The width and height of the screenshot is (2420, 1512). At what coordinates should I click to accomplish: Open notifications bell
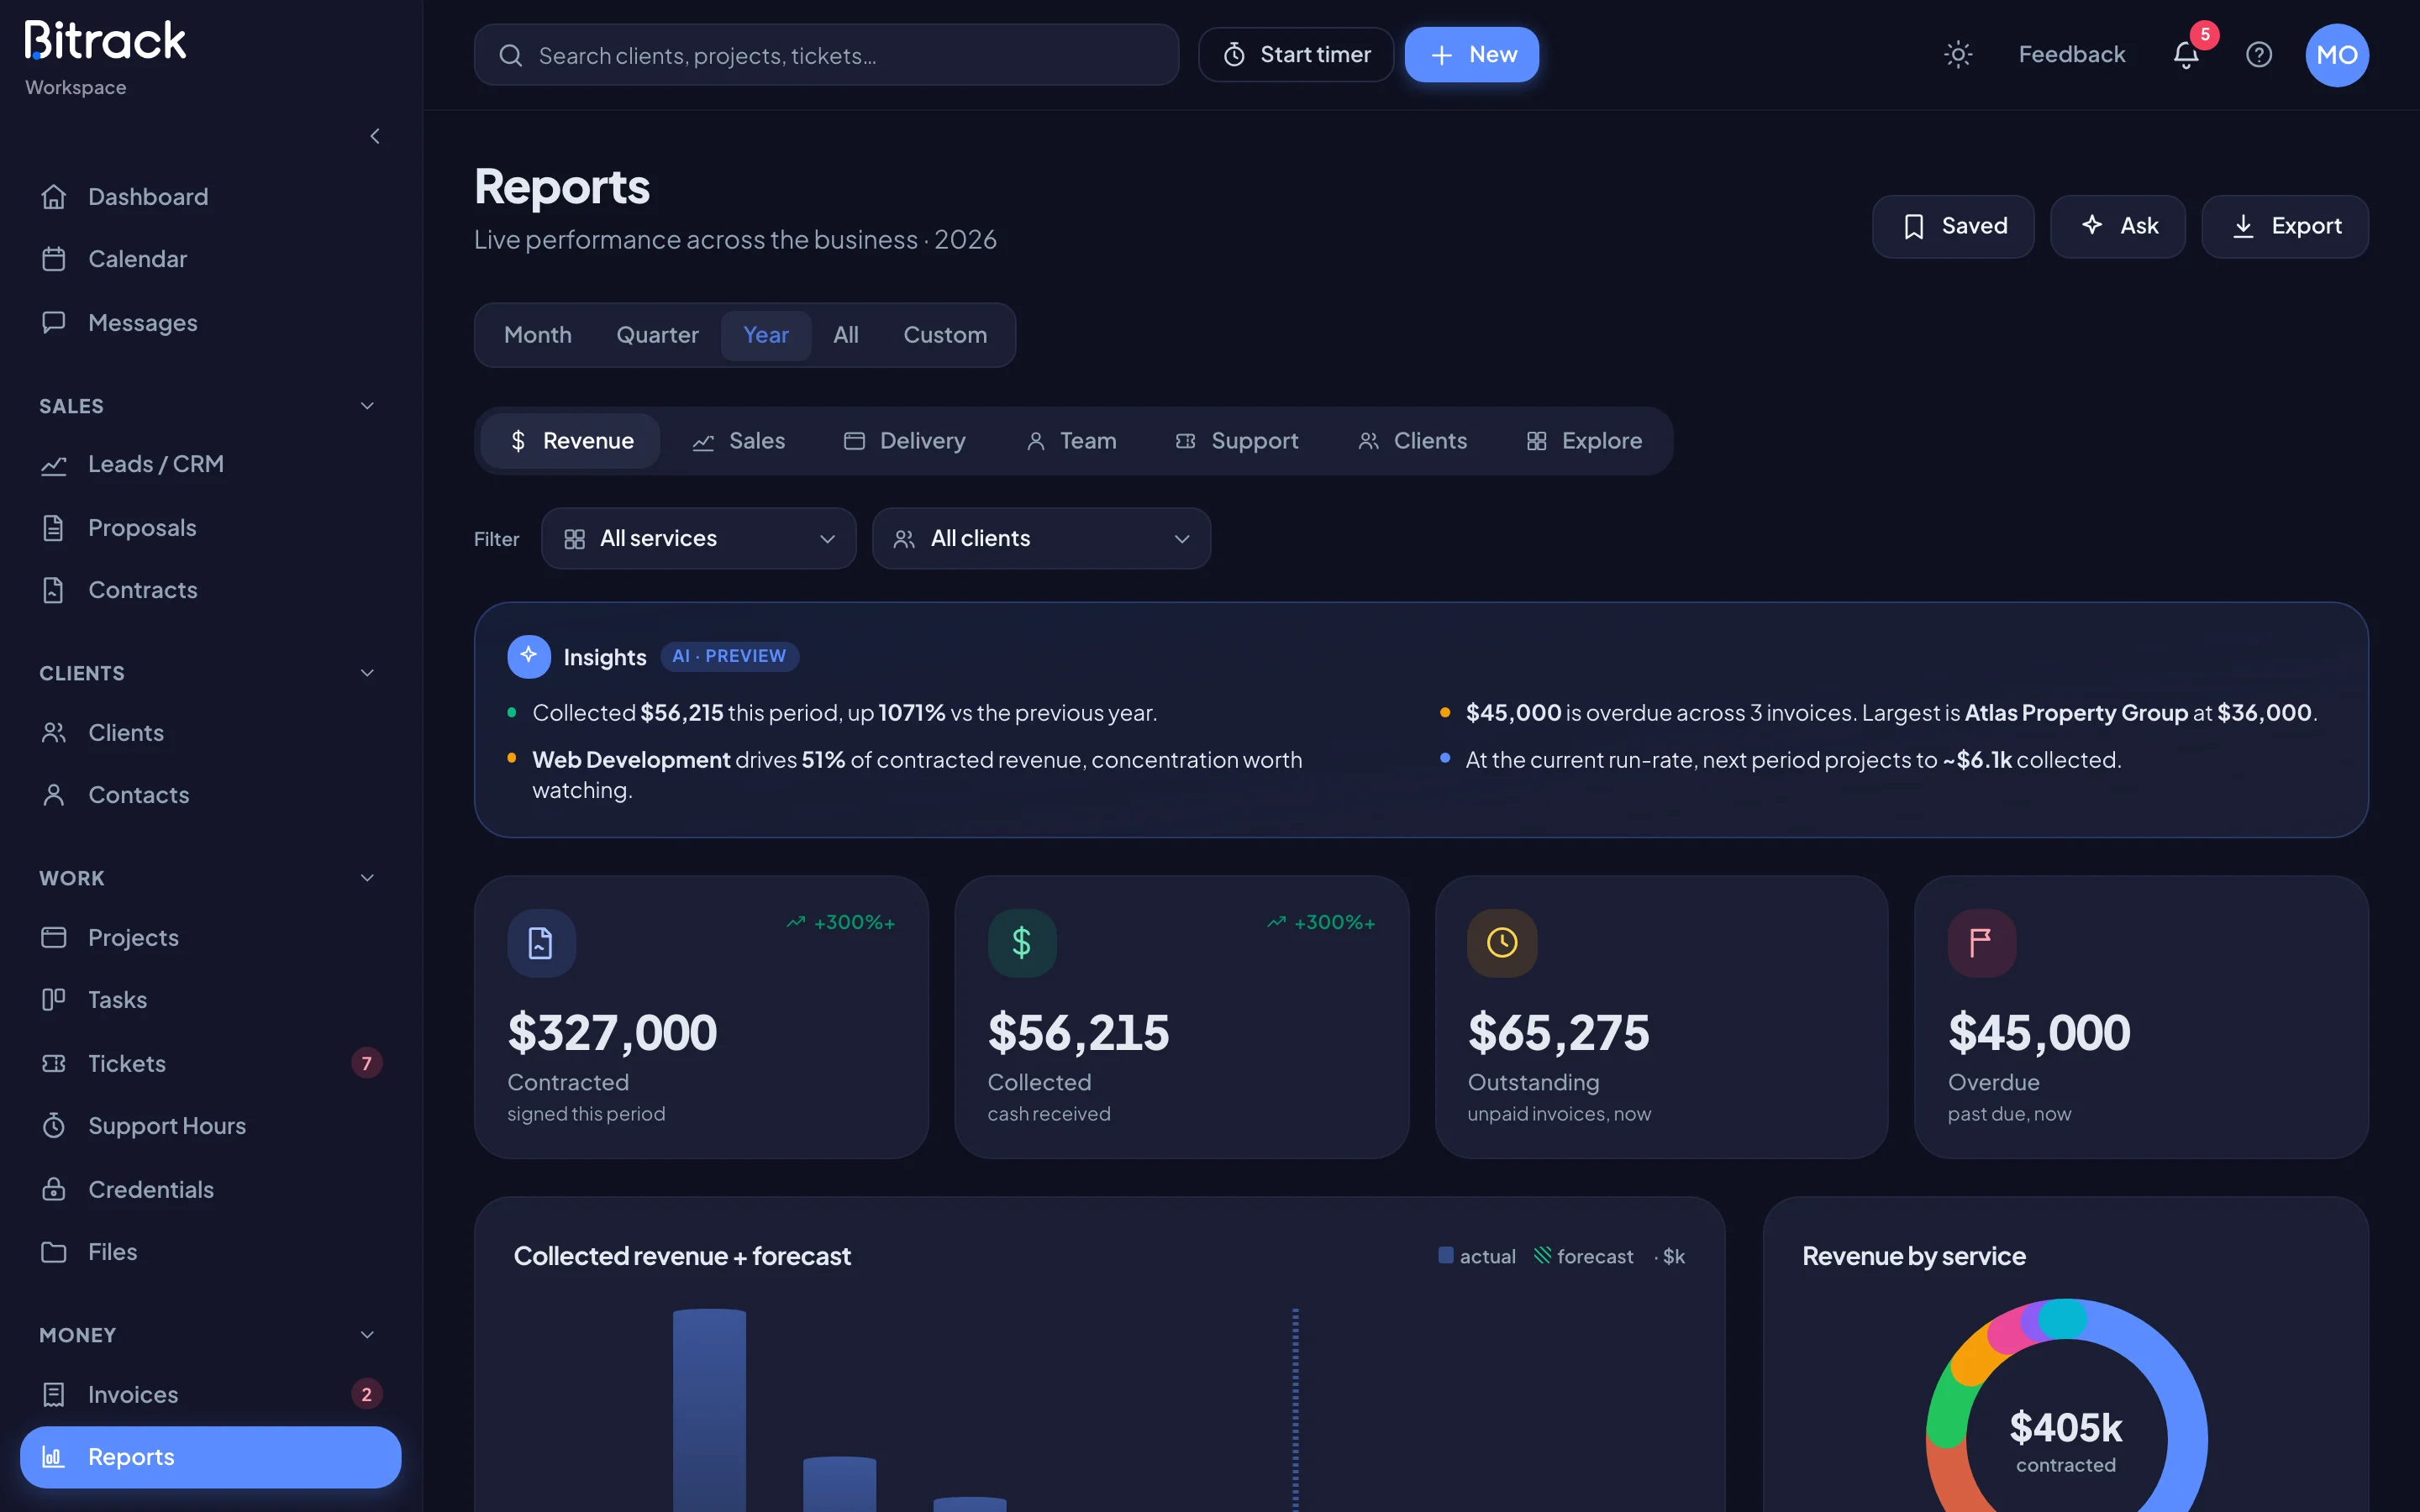[x=2186, y=55]
